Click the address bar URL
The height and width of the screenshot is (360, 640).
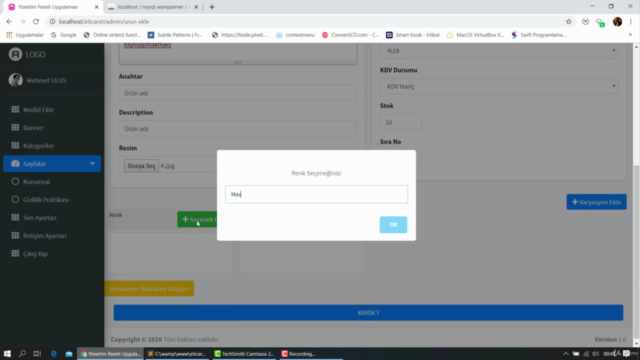[x=104, y=21]
